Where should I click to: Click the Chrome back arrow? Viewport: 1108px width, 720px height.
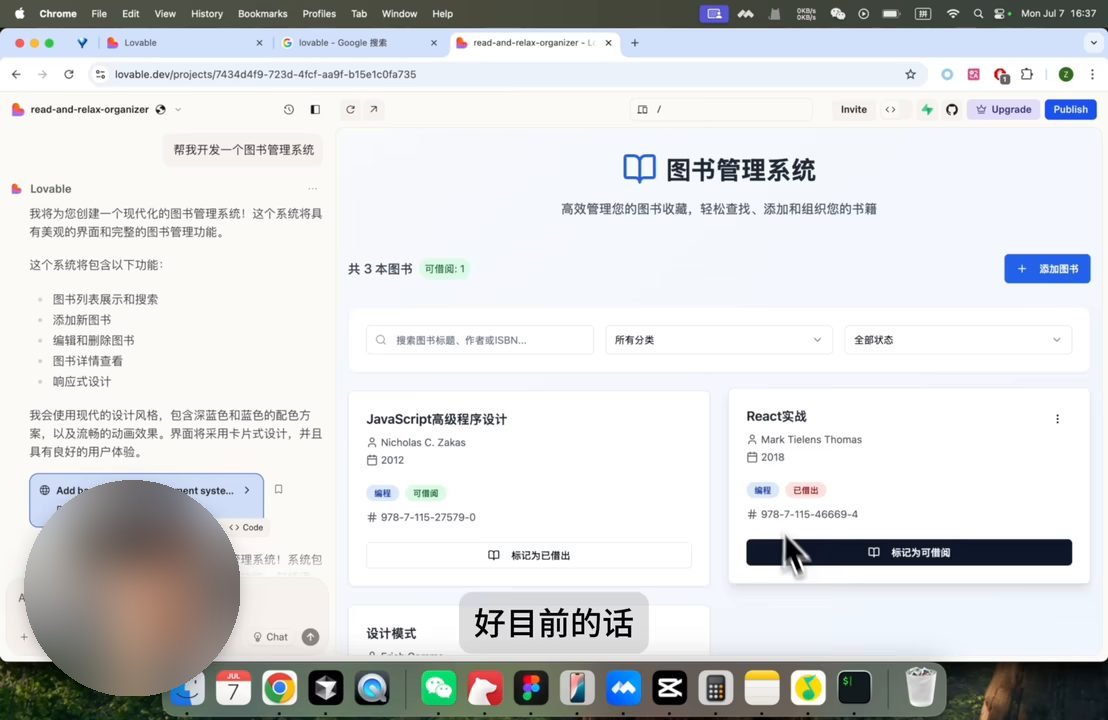point(16,74)
